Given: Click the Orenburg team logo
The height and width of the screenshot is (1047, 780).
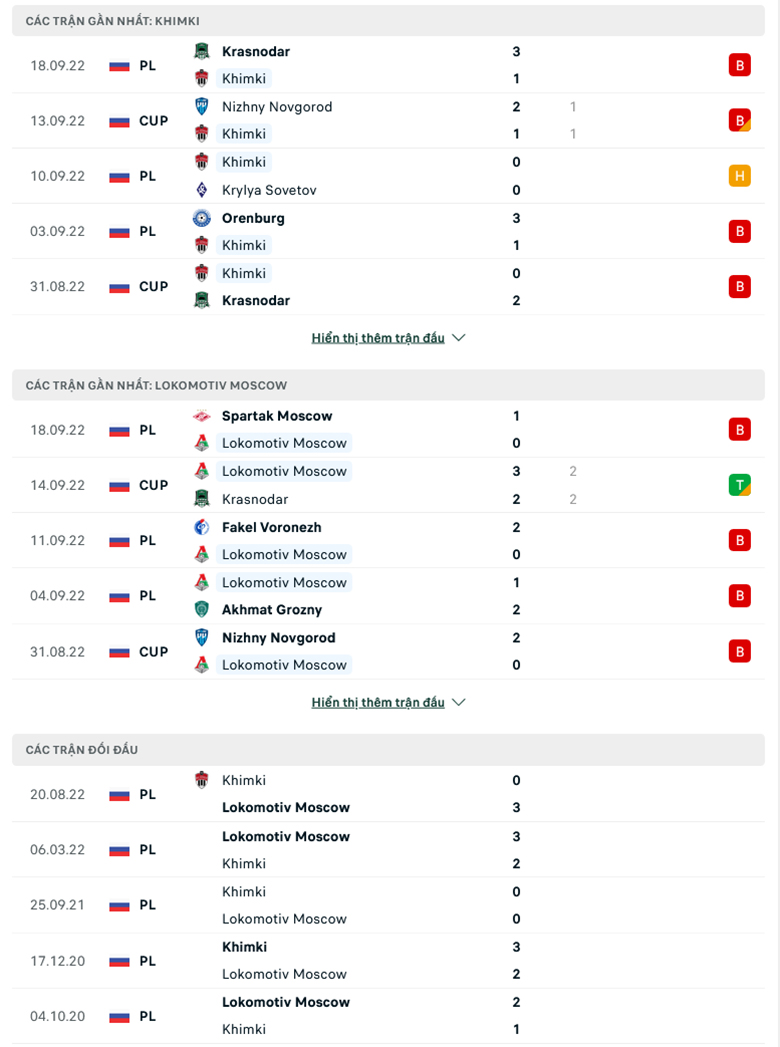Looking at the screenshot, I should coord(202,218).
